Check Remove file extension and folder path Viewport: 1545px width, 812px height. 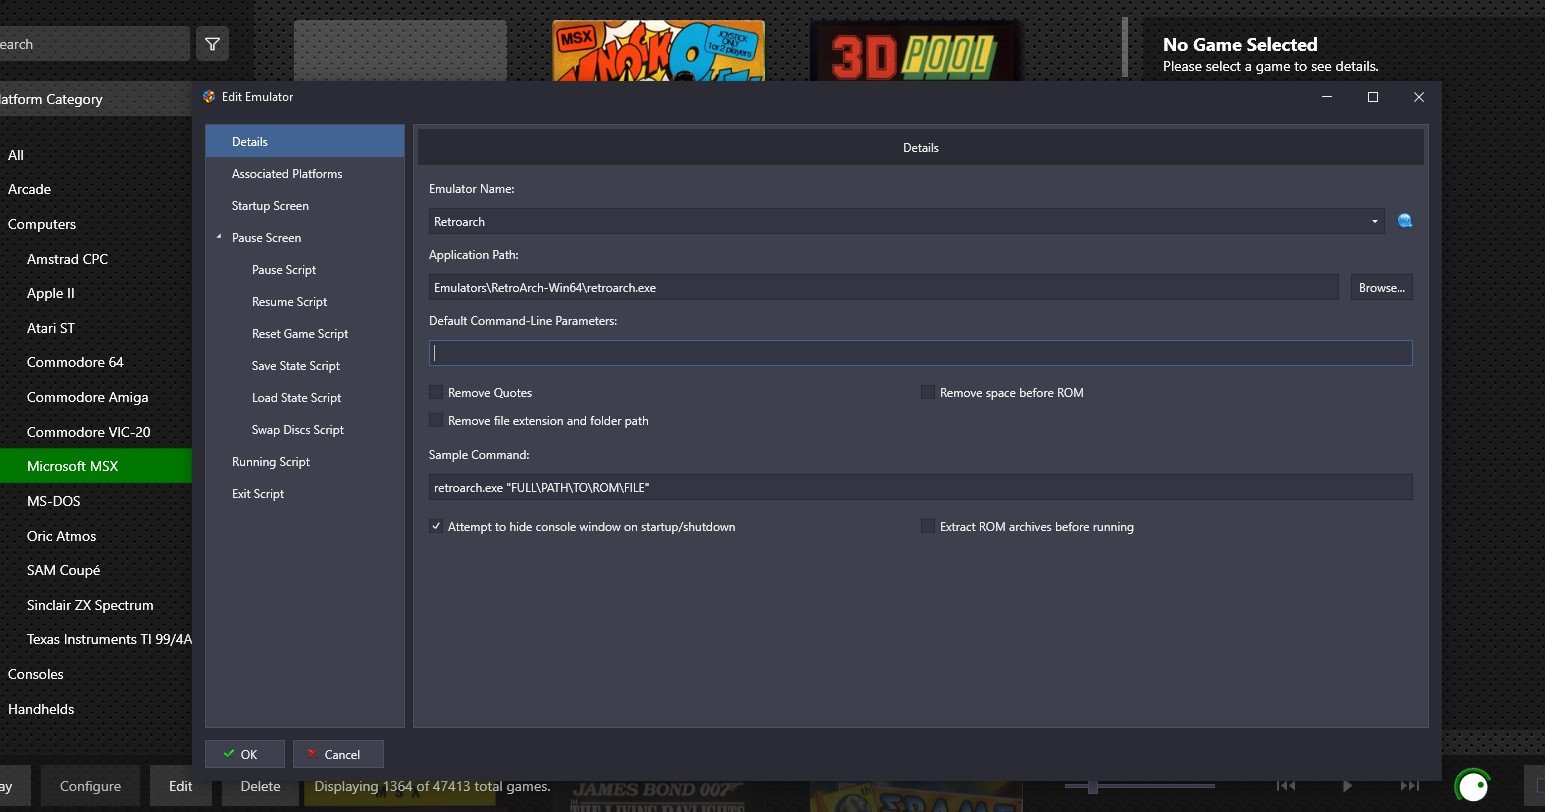[x=436, y=420]
